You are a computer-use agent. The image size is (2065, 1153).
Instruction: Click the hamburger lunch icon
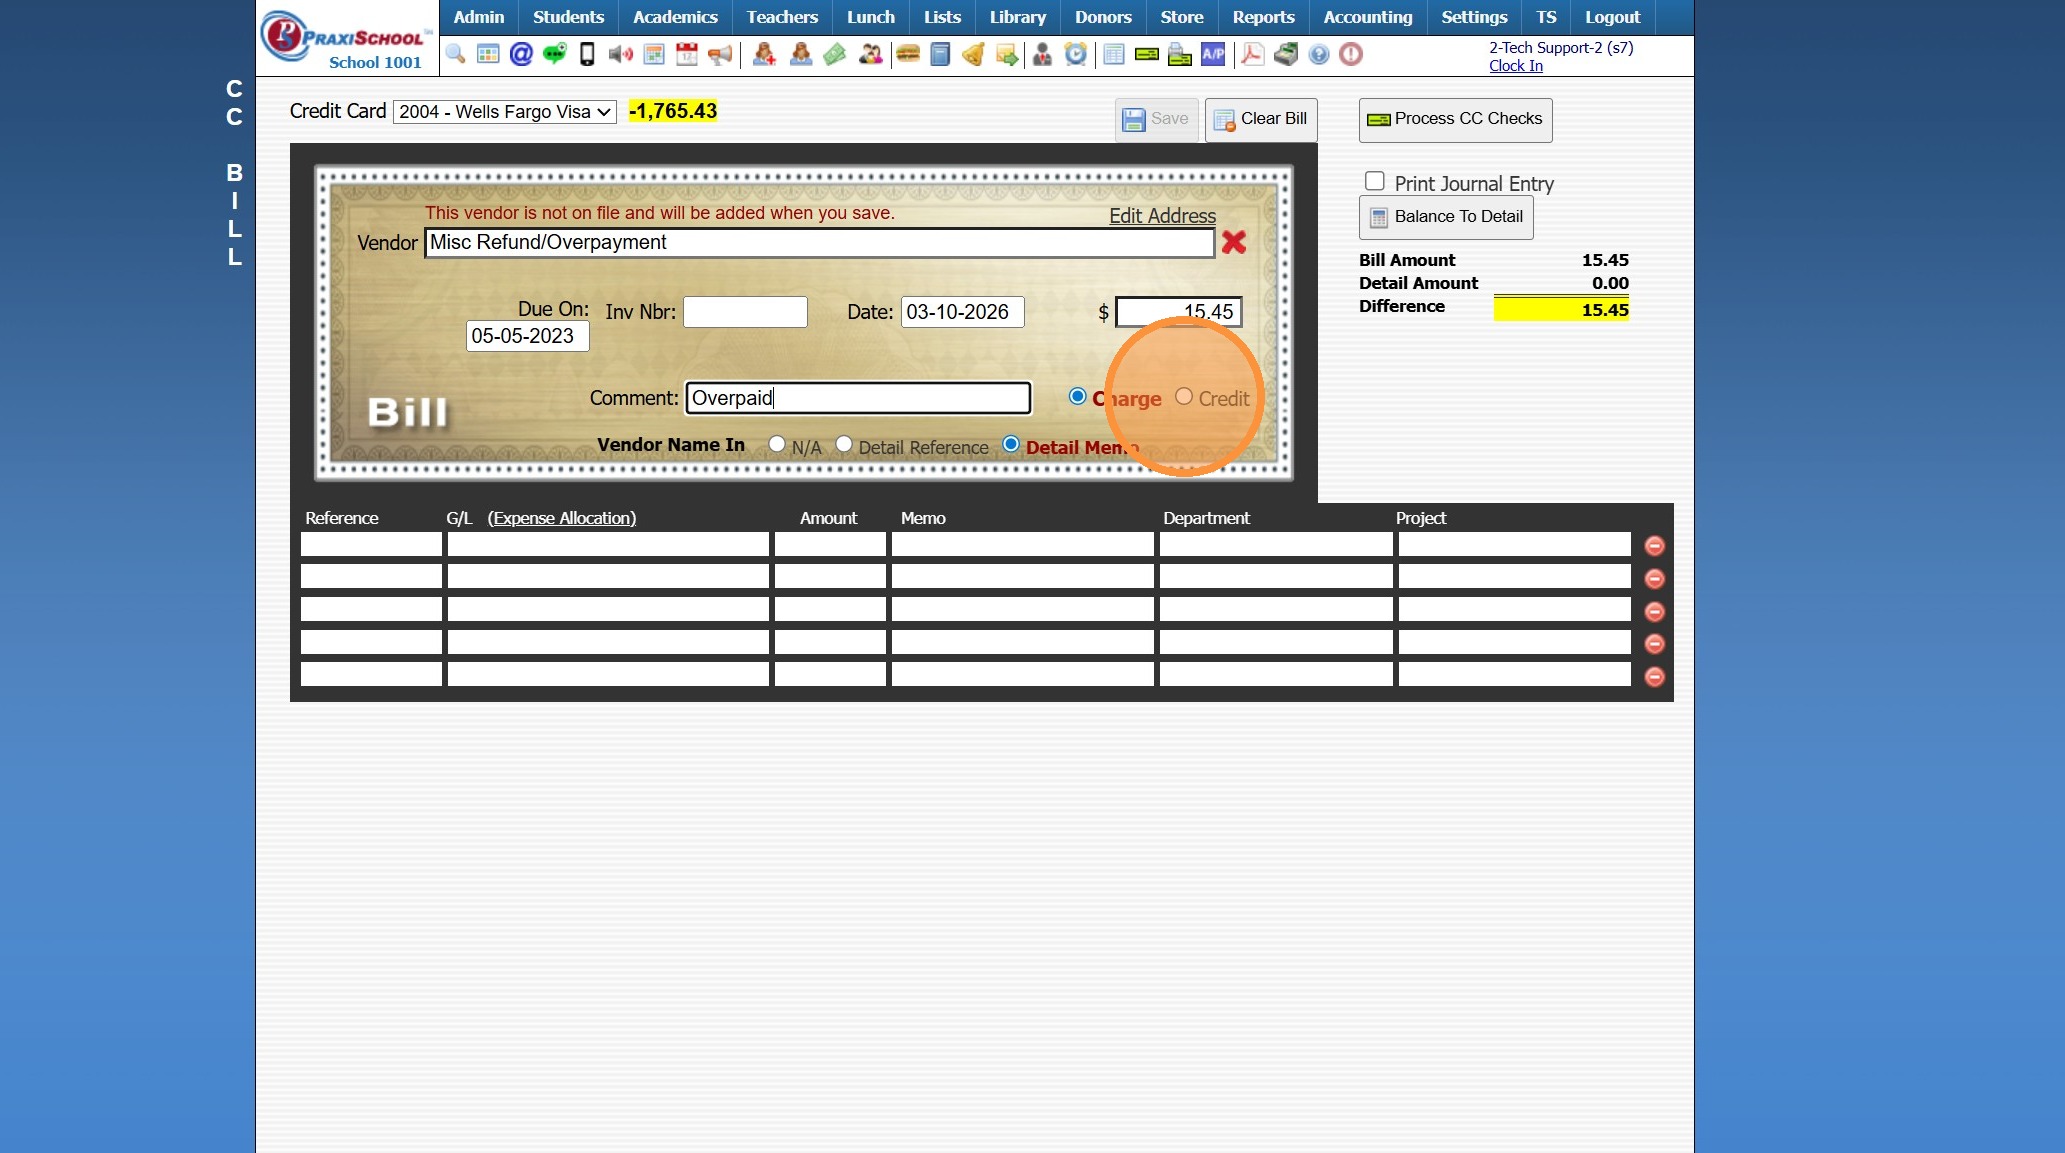coord(908,54)
